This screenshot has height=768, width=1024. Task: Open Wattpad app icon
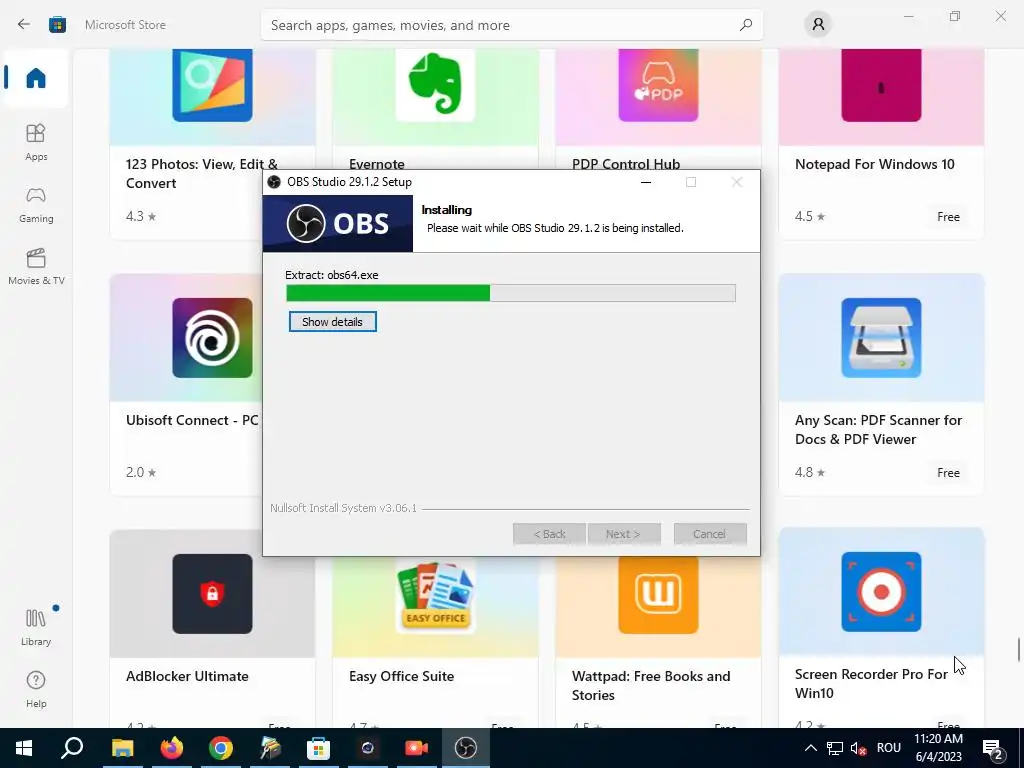point(658,596)
